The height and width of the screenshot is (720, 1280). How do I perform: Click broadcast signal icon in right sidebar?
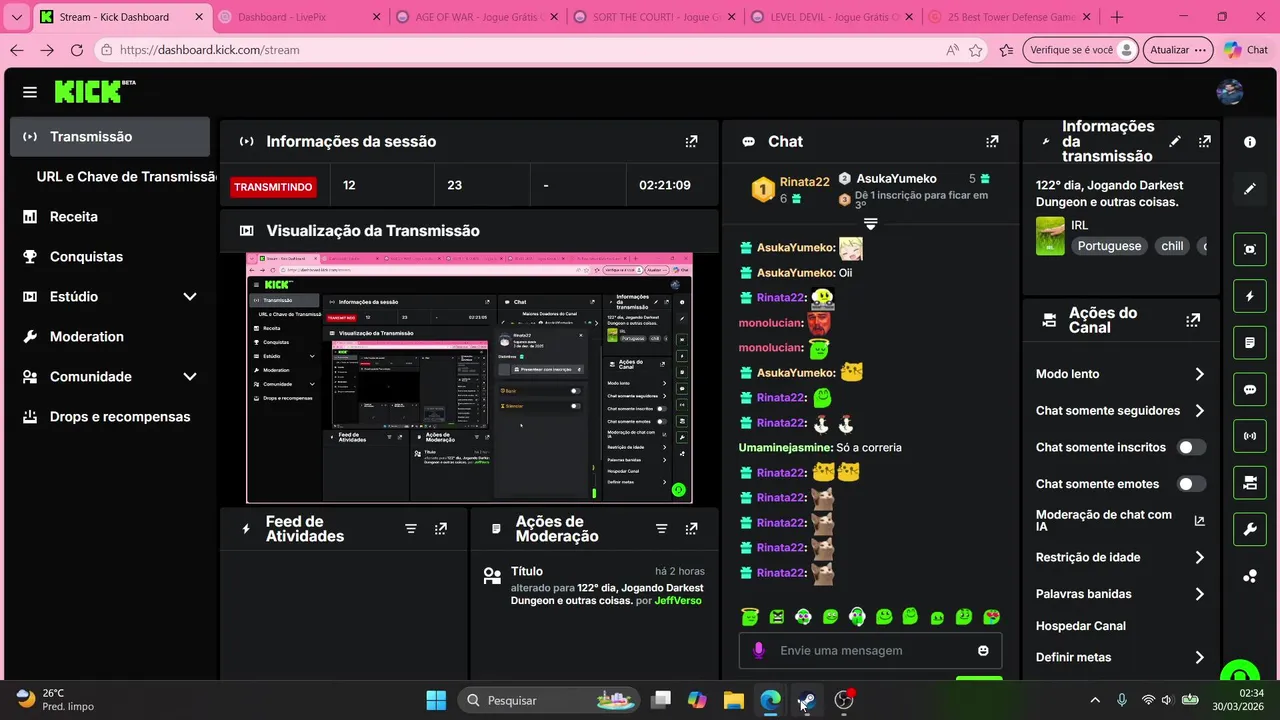(x=1250, y=436)
